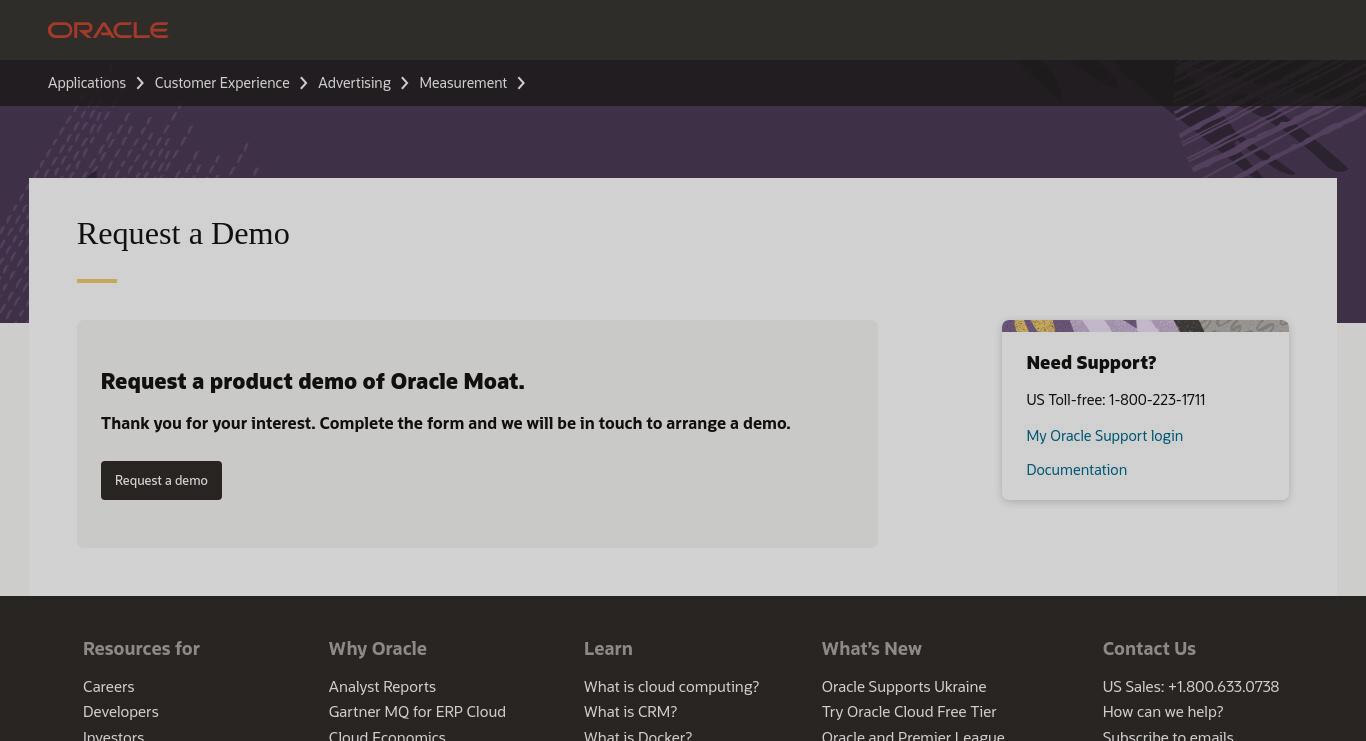Click the chevron after Applications
1366x741 pixels.
(140, 83)
